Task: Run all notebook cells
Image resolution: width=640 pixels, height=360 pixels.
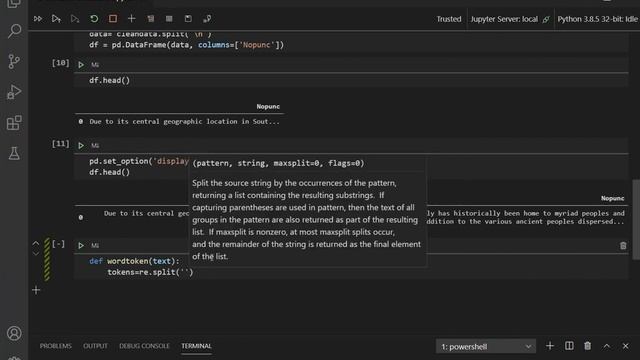Action: pyautogui.click(x=38, y=19)
